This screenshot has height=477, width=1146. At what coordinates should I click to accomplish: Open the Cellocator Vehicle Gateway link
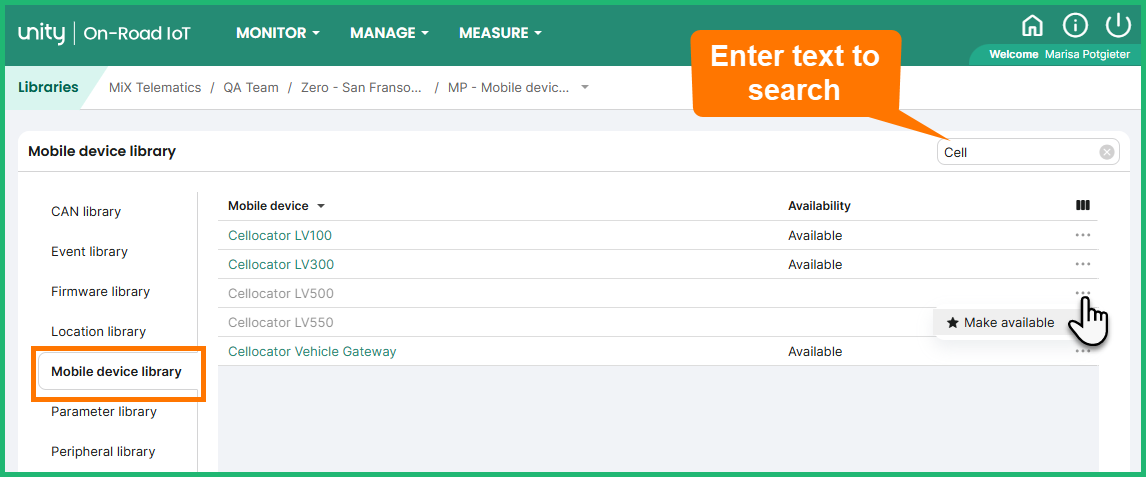click(x=312, y=351)
